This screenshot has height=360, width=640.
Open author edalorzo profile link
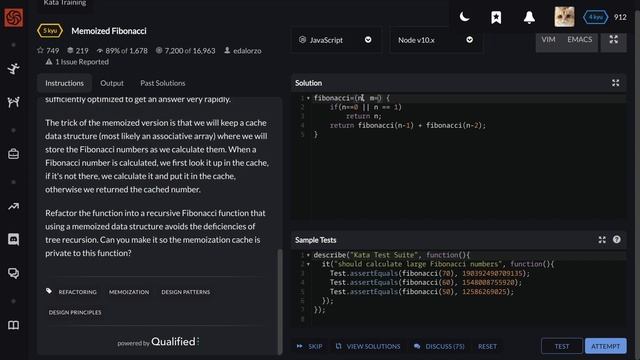point(247,51)
